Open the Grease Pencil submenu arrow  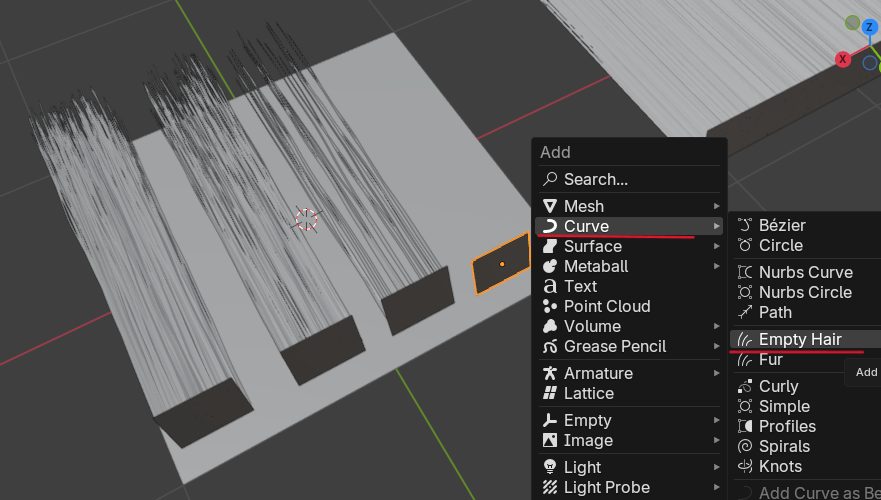pyautogui.click(x=716, y=347)
